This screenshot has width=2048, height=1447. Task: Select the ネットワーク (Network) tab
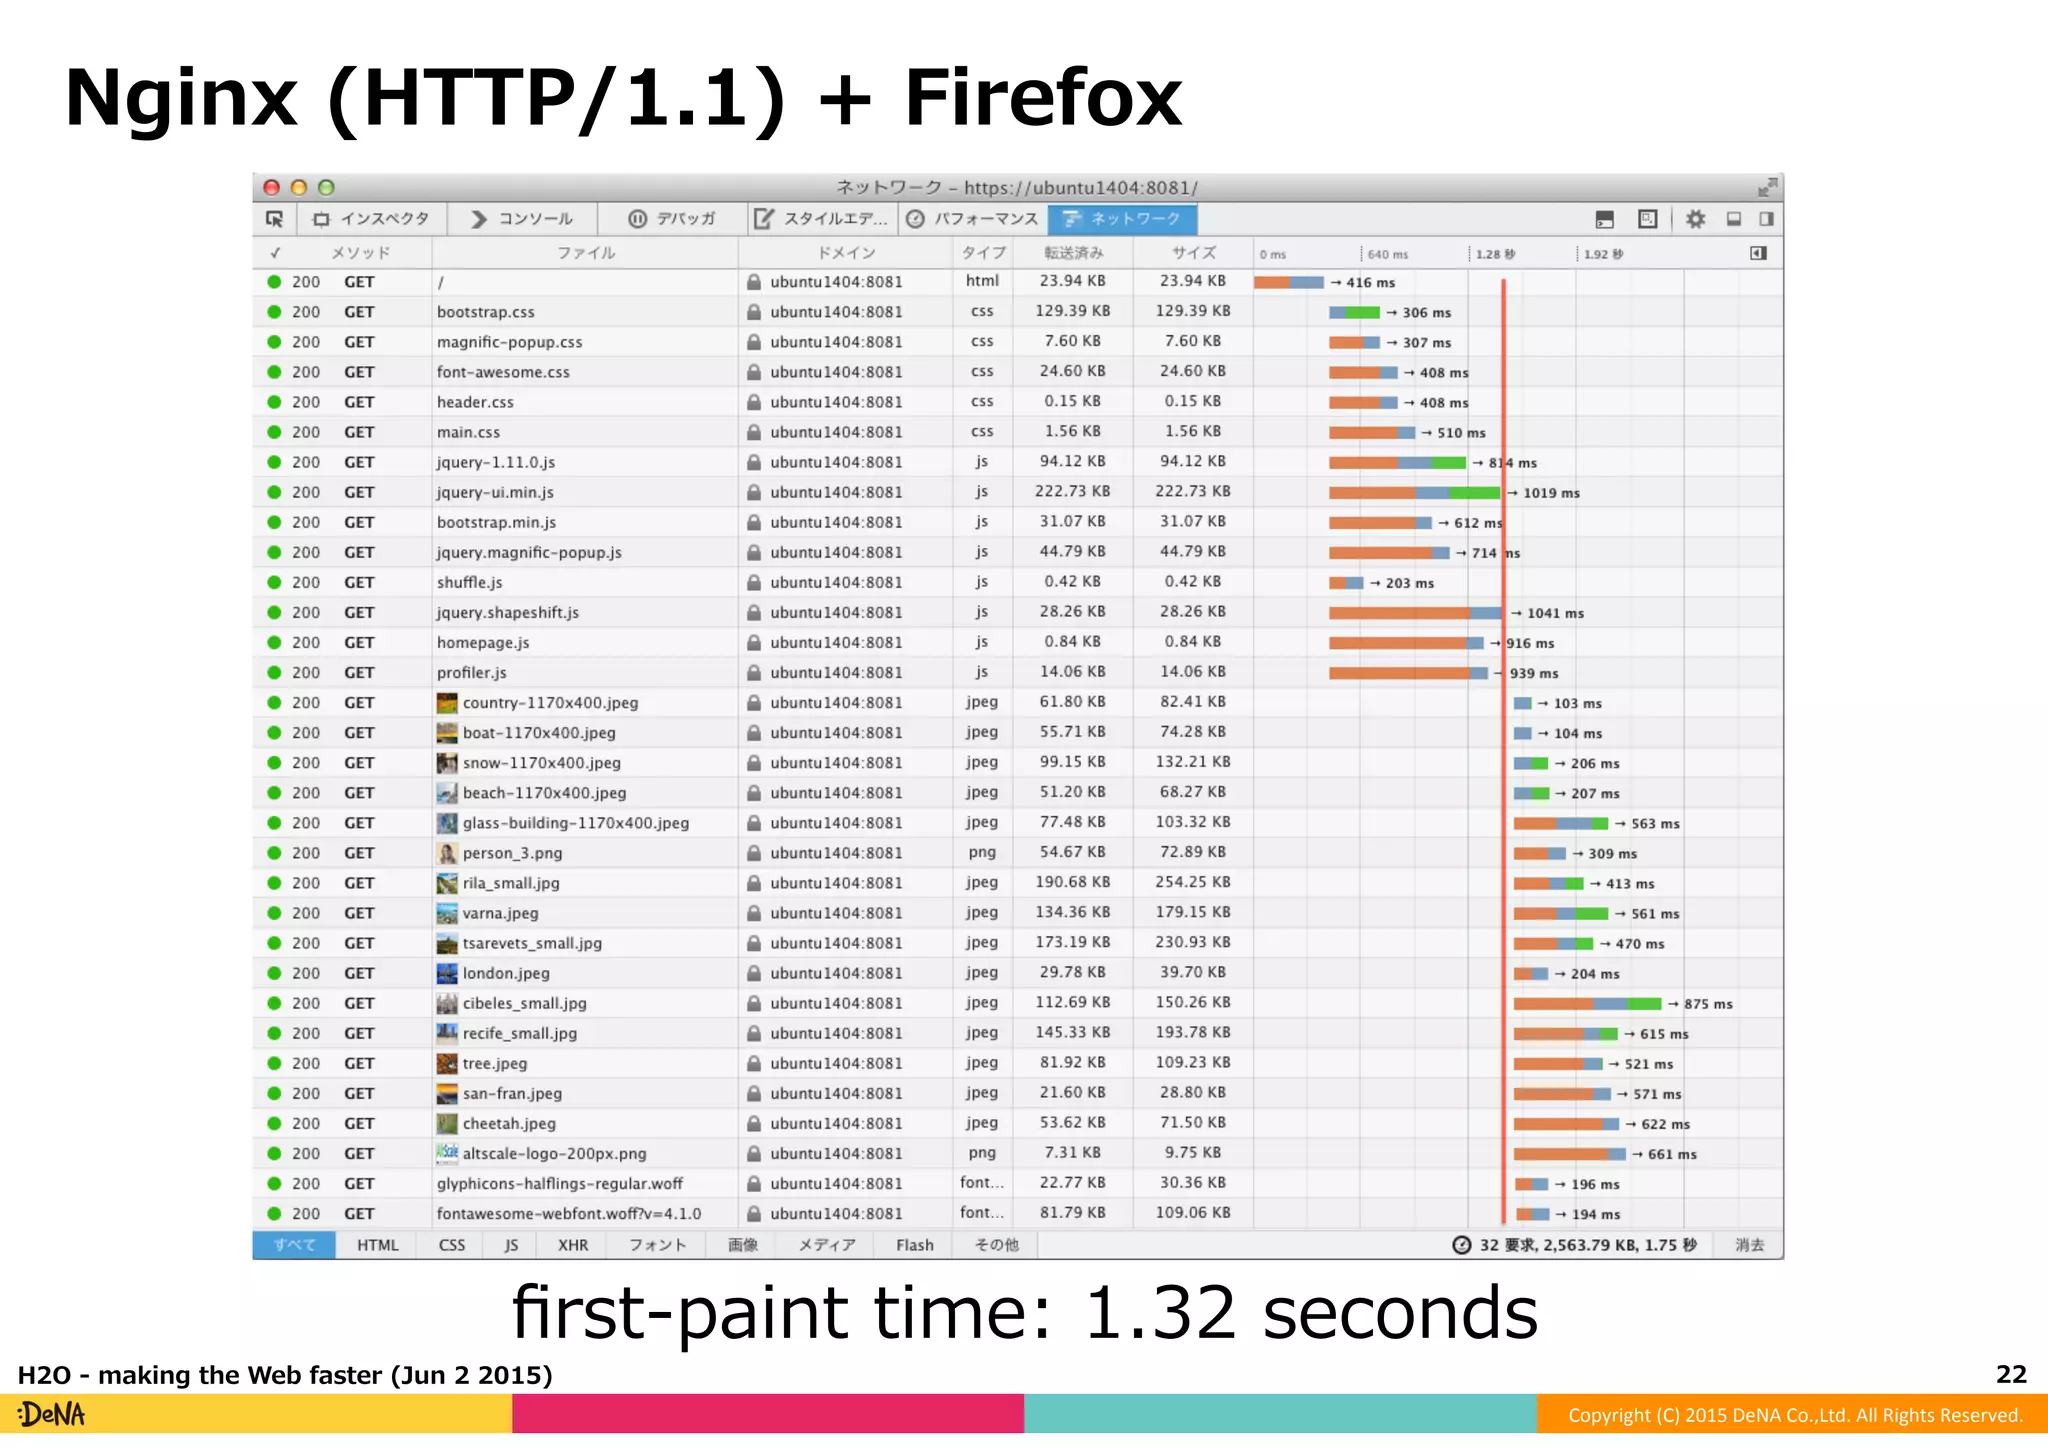point(1122,219)
